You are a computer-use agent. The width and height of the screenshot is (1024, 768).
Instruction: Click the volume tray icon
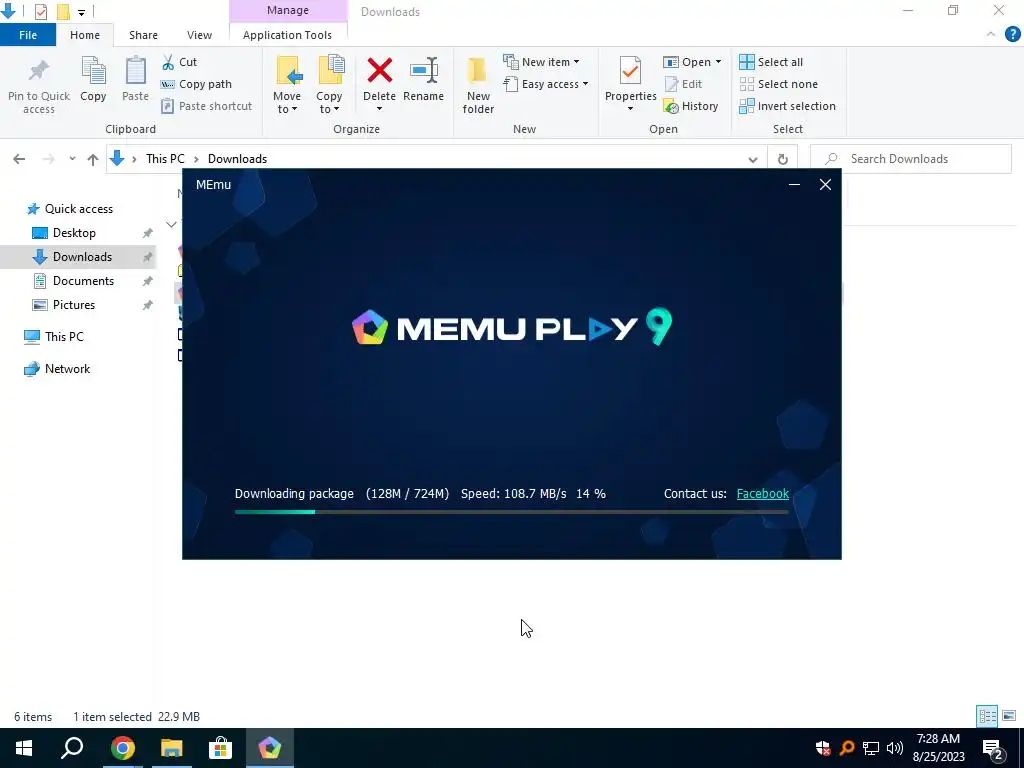895,748
